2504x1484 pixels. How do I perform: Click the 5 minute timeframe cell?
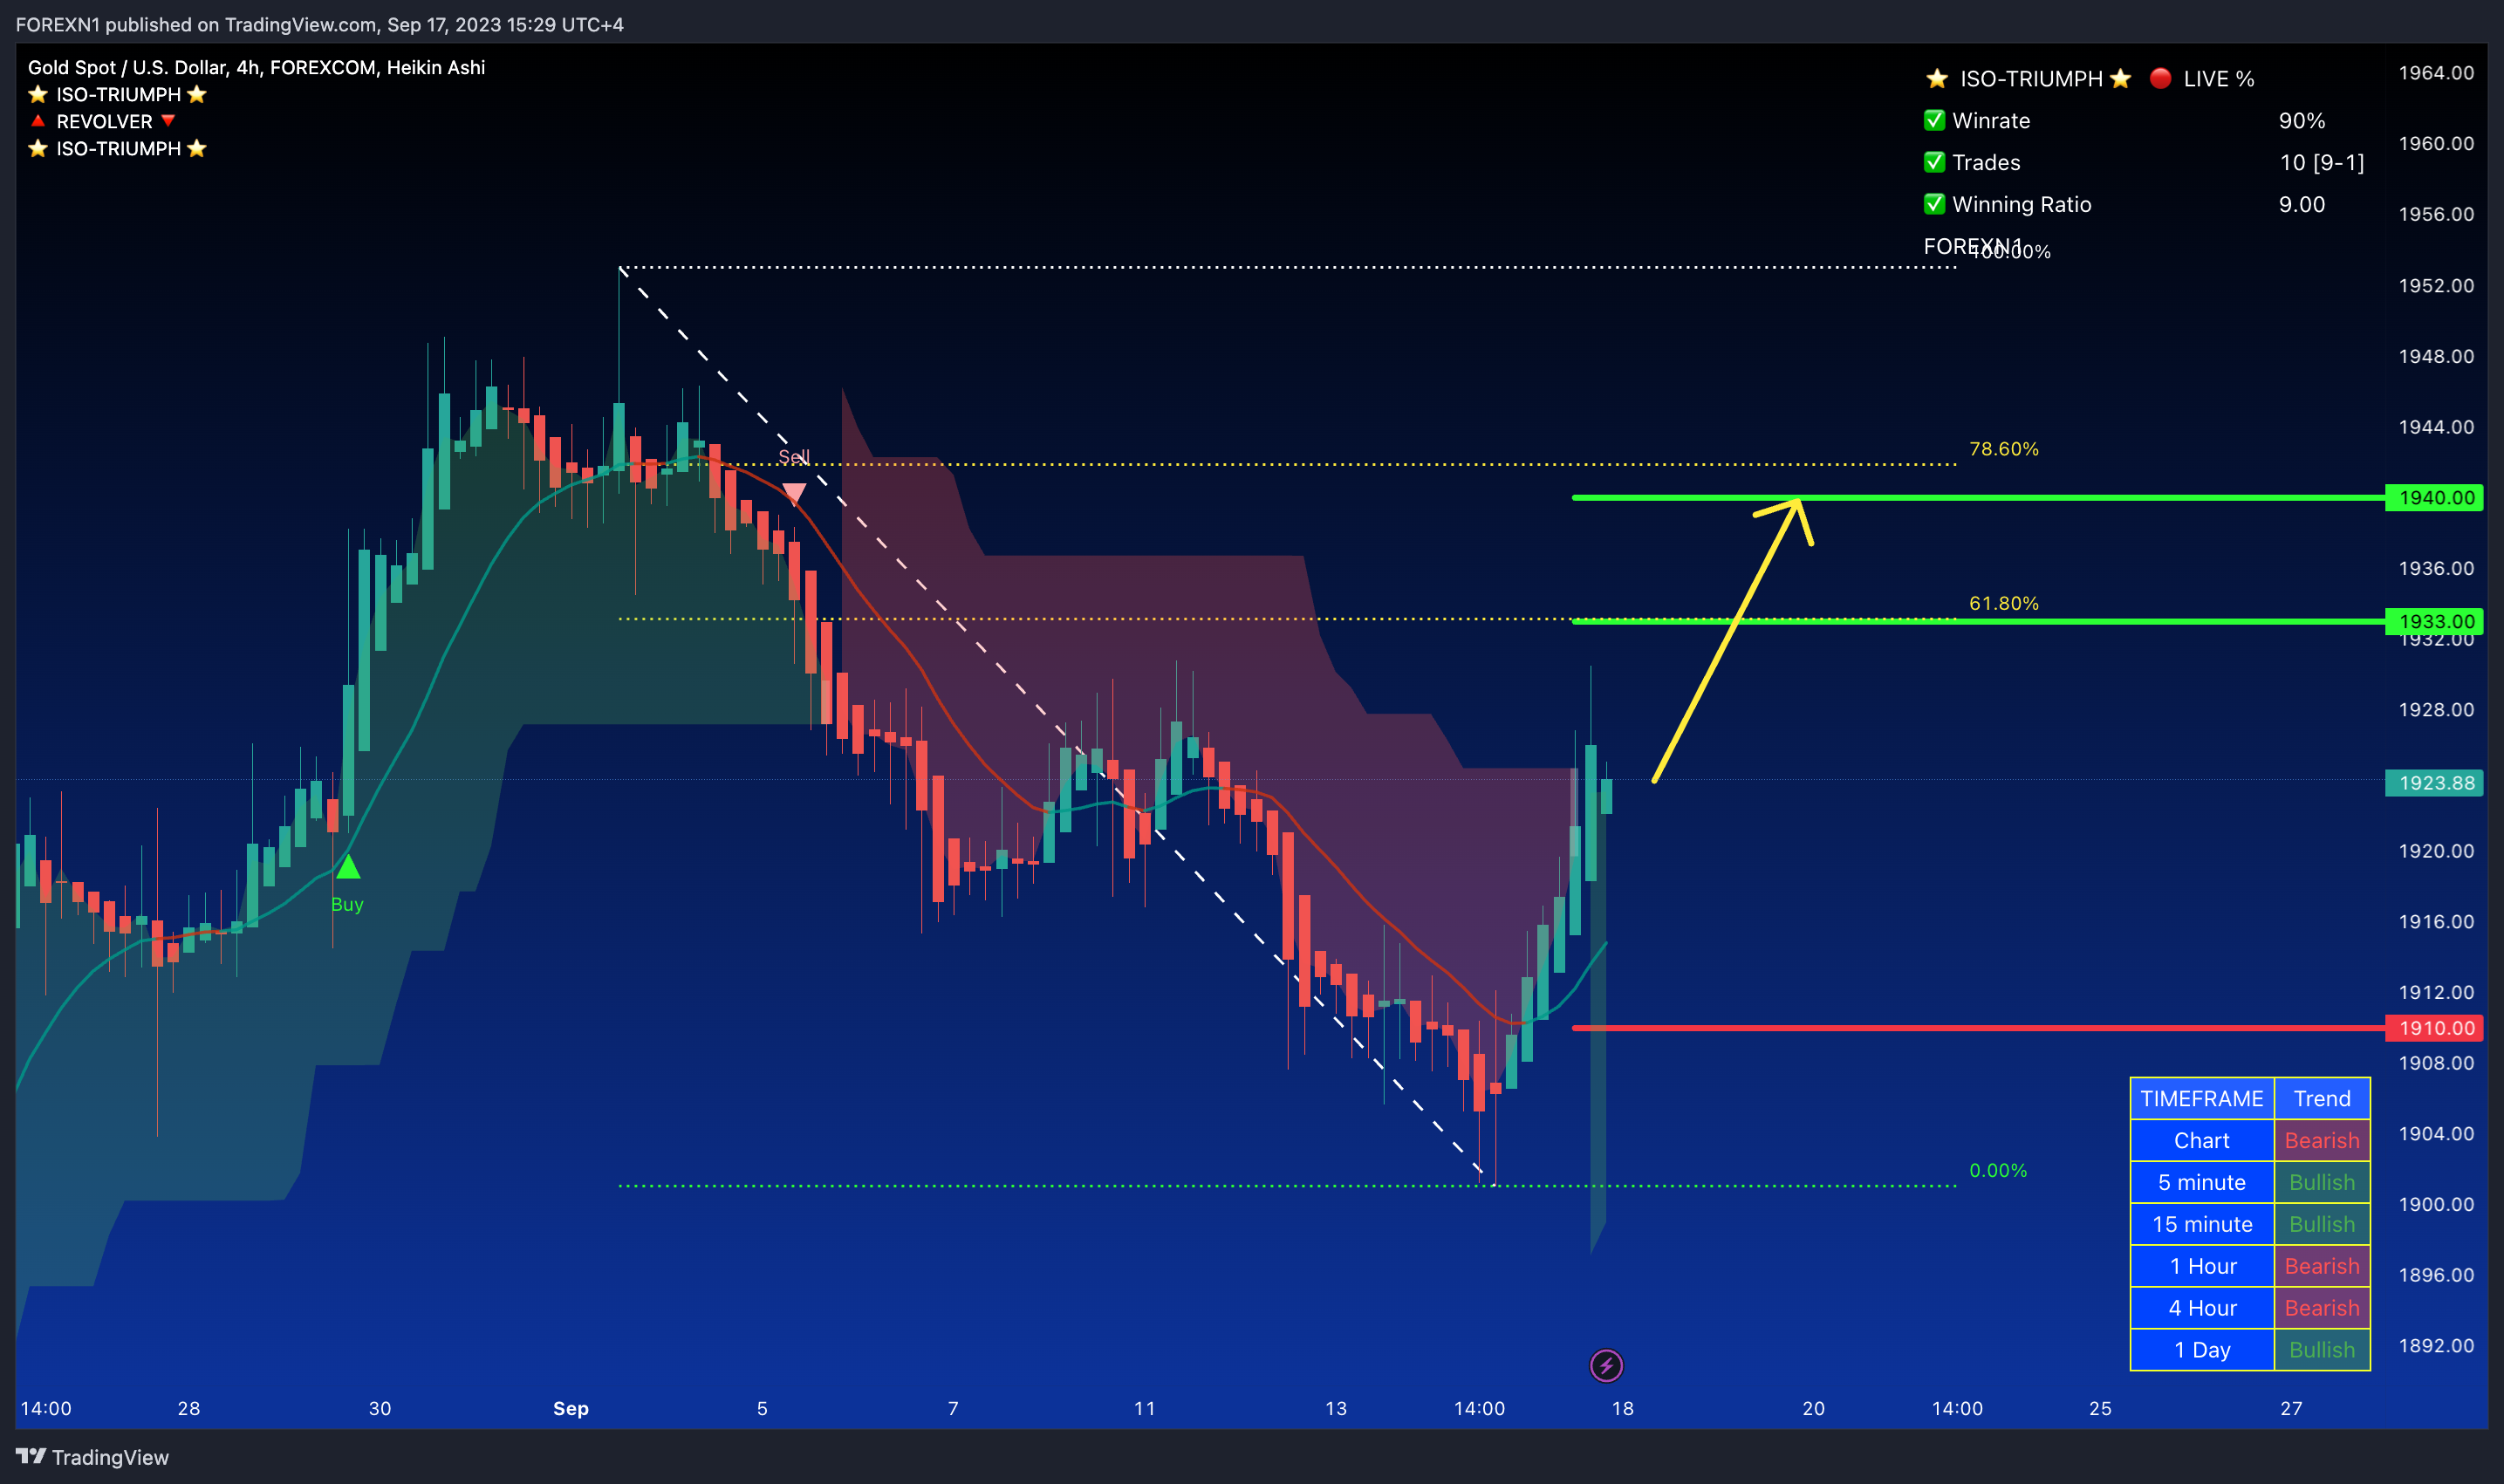point(2202,1182)
